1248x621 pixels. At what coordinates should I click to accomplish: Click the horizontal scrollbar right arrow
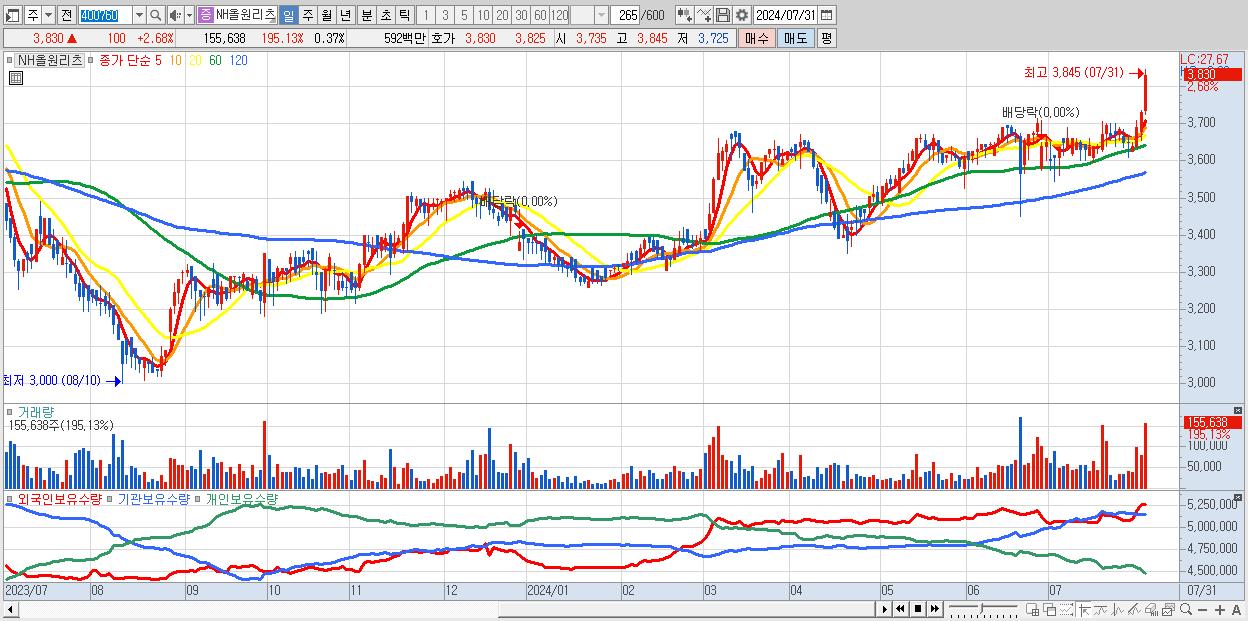pyautogui.click(x=884, y=608)
